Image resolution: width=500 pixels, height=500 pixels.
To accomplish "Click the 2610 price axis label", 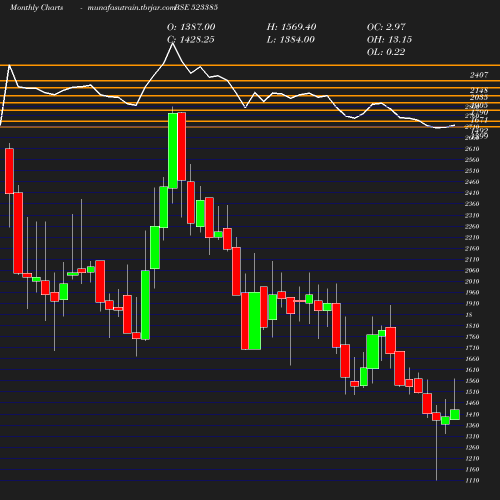I will tap(472, 149).
